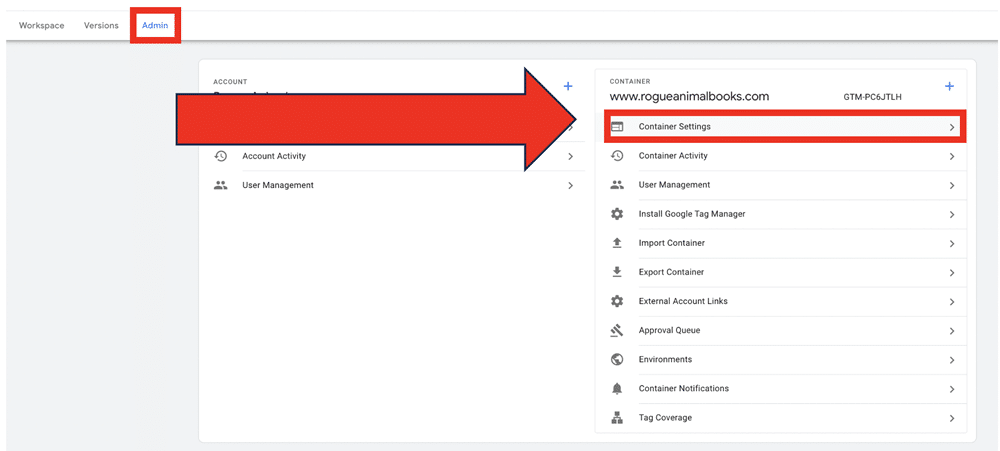Expand Container Activity chevron
Image resolution: width=1000 pixels, height=451 pixels.
952,156
